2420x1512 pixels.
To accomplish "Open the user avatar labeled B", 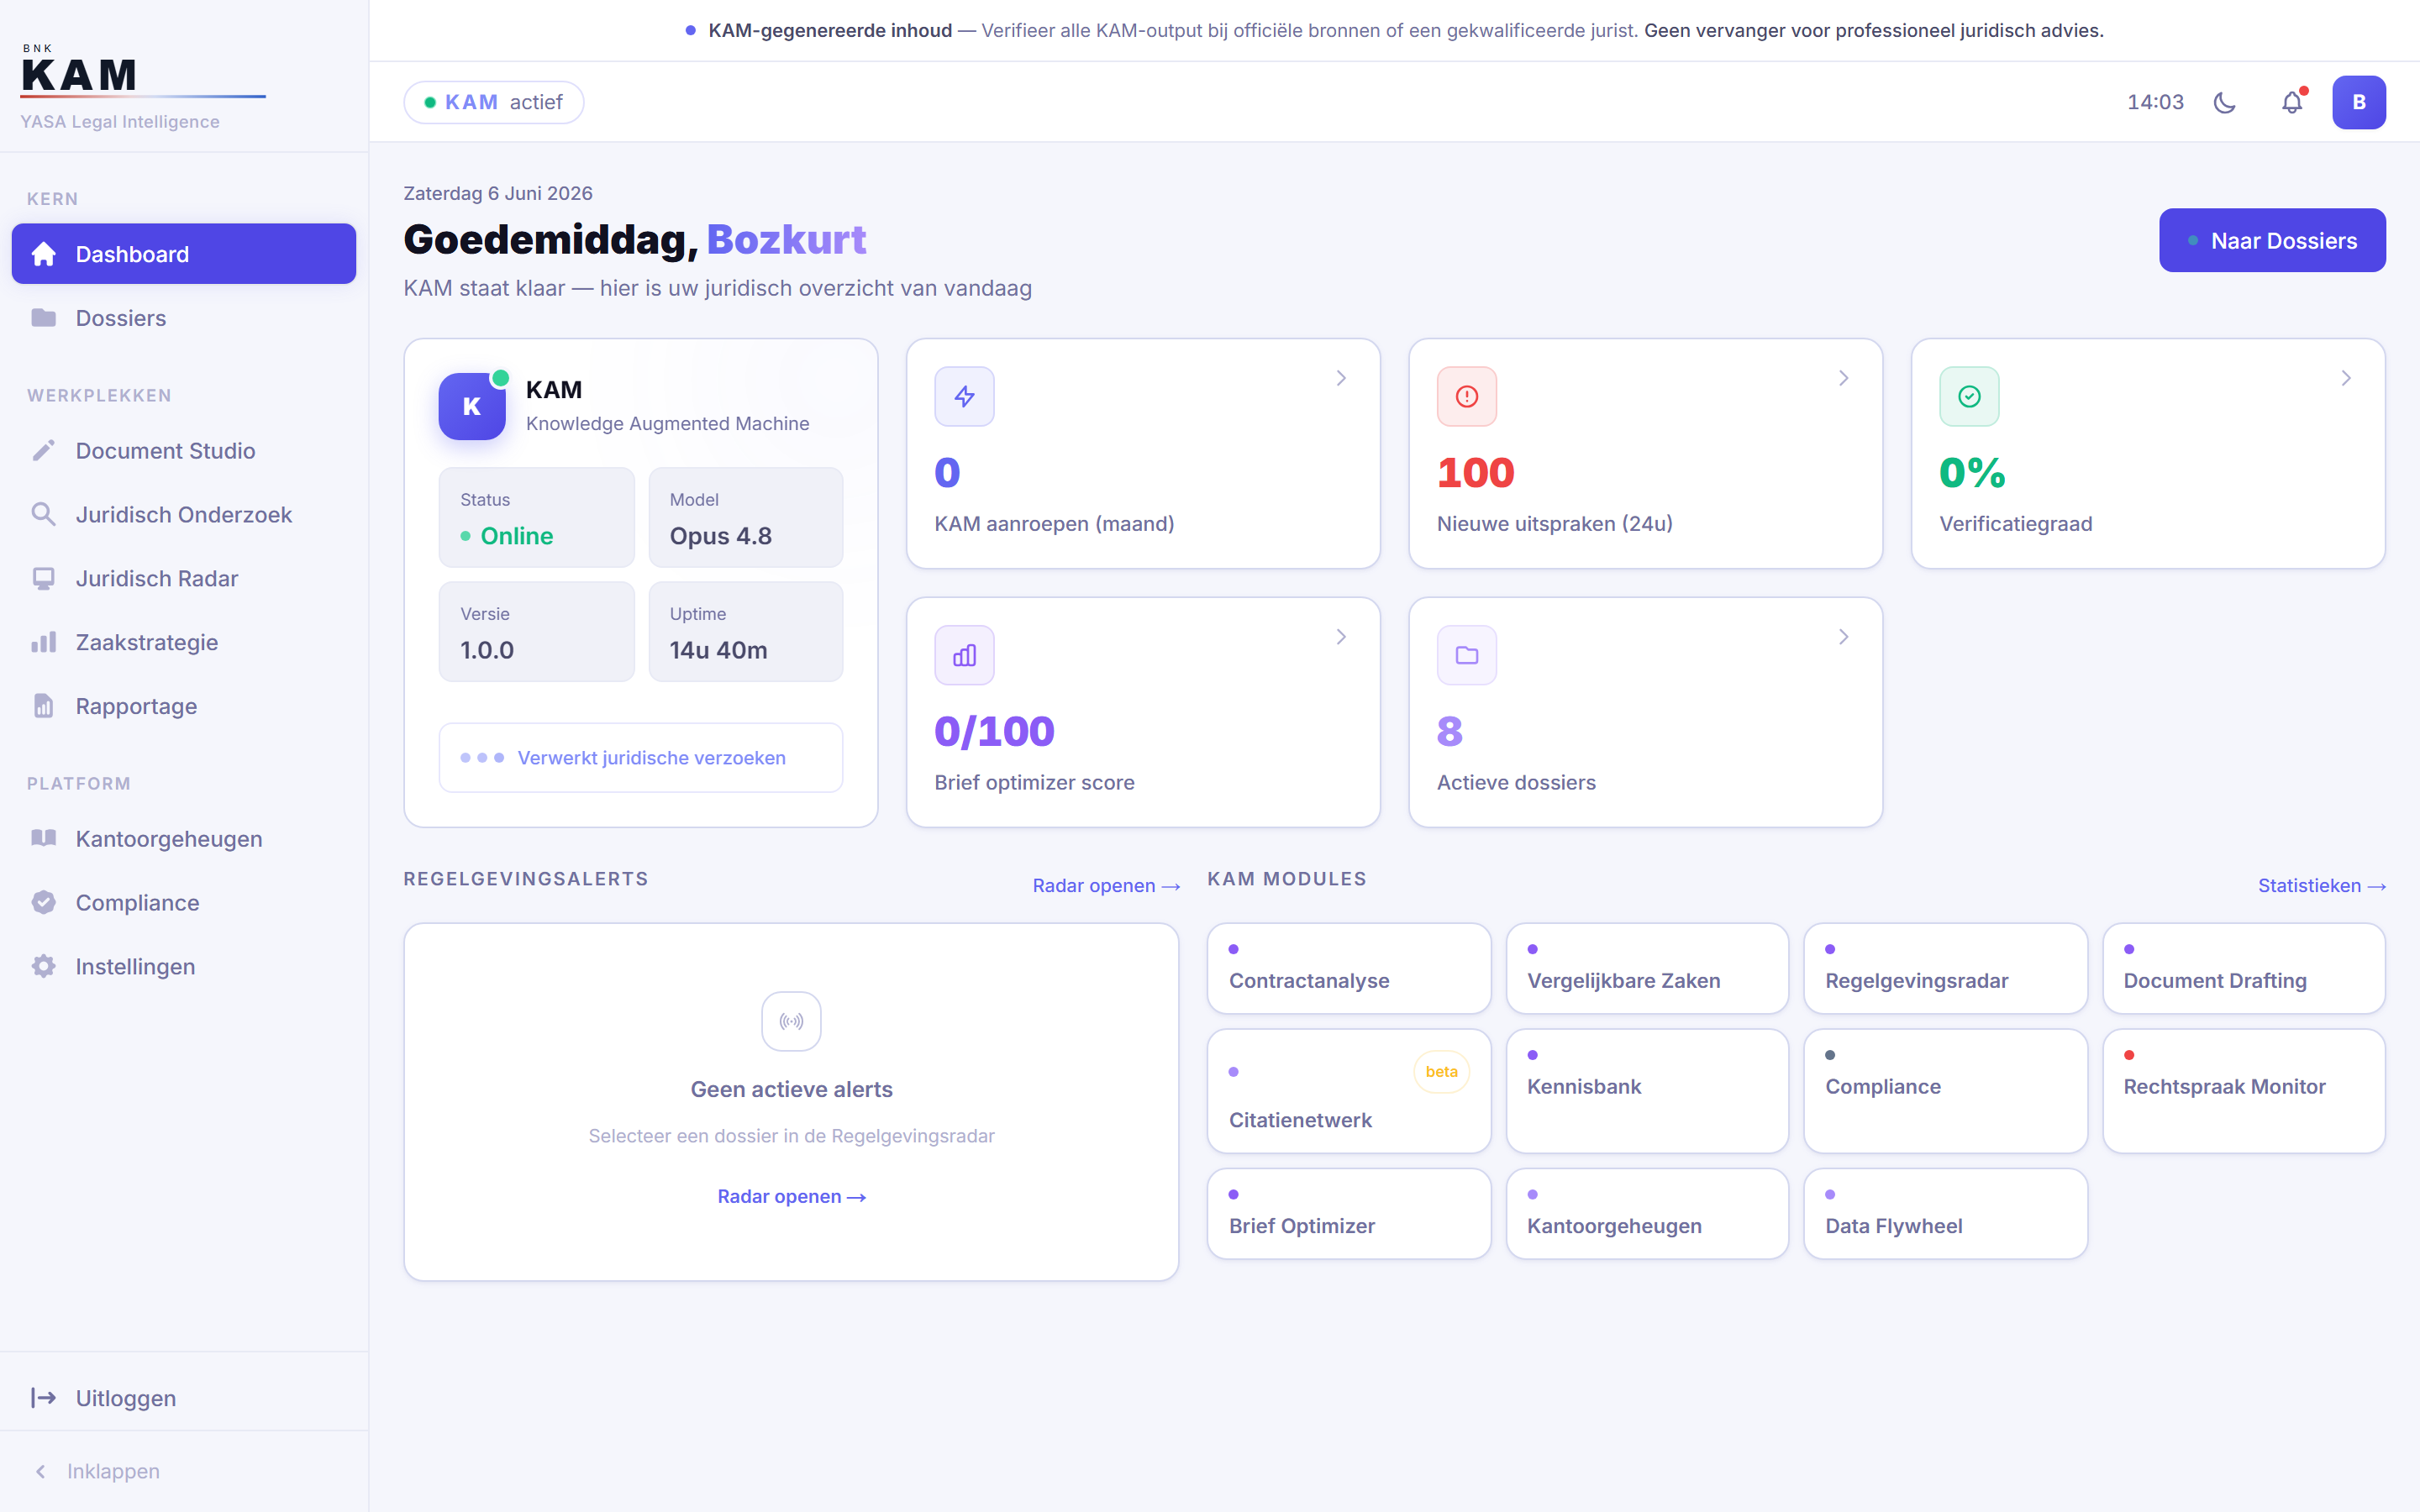I will [x=2359, y=102].
